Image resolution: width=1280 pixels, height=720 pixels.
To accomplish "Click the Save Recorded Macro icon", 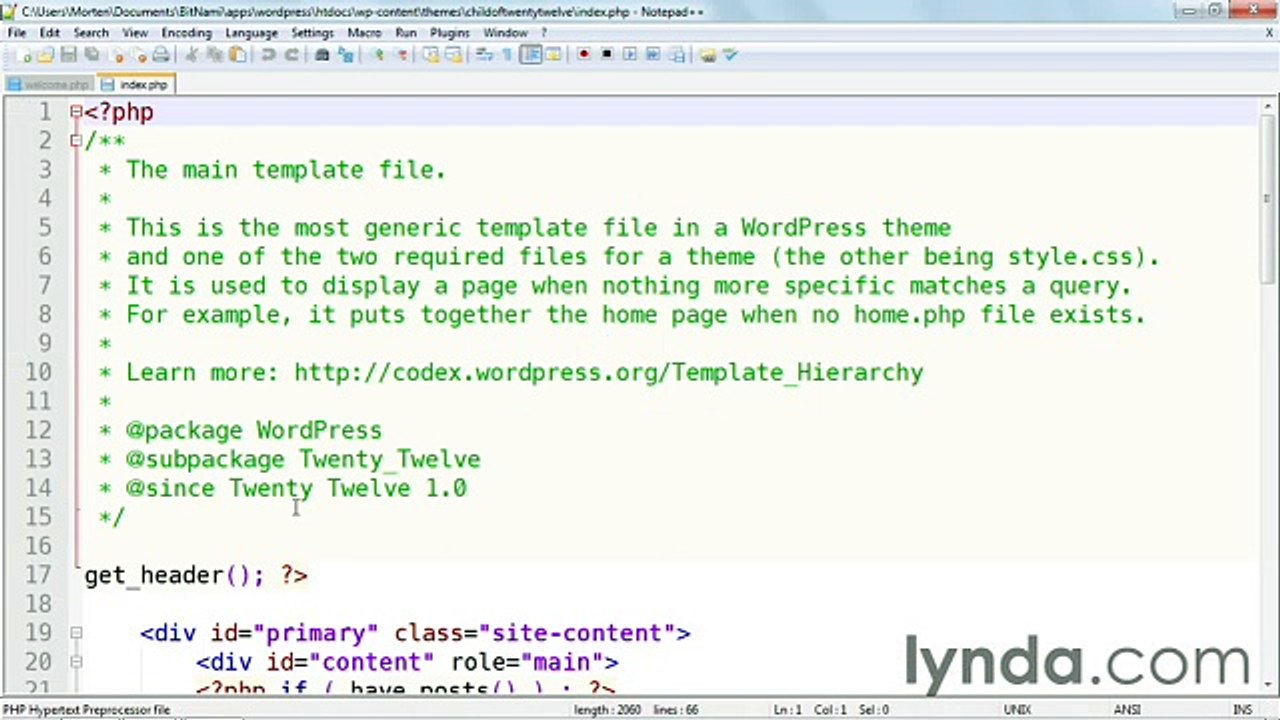I will click(677, 55).
